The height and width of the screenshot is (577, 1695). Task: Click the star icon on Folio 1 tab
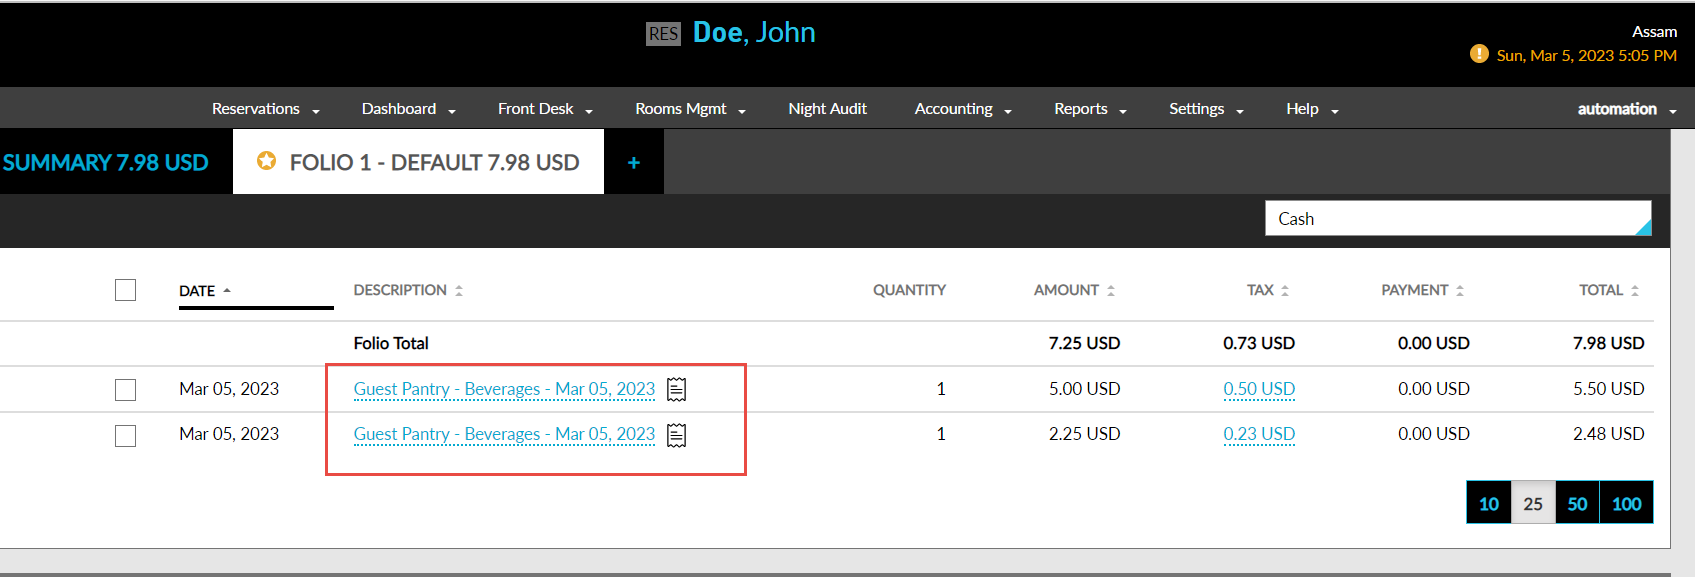coord(266,160)
